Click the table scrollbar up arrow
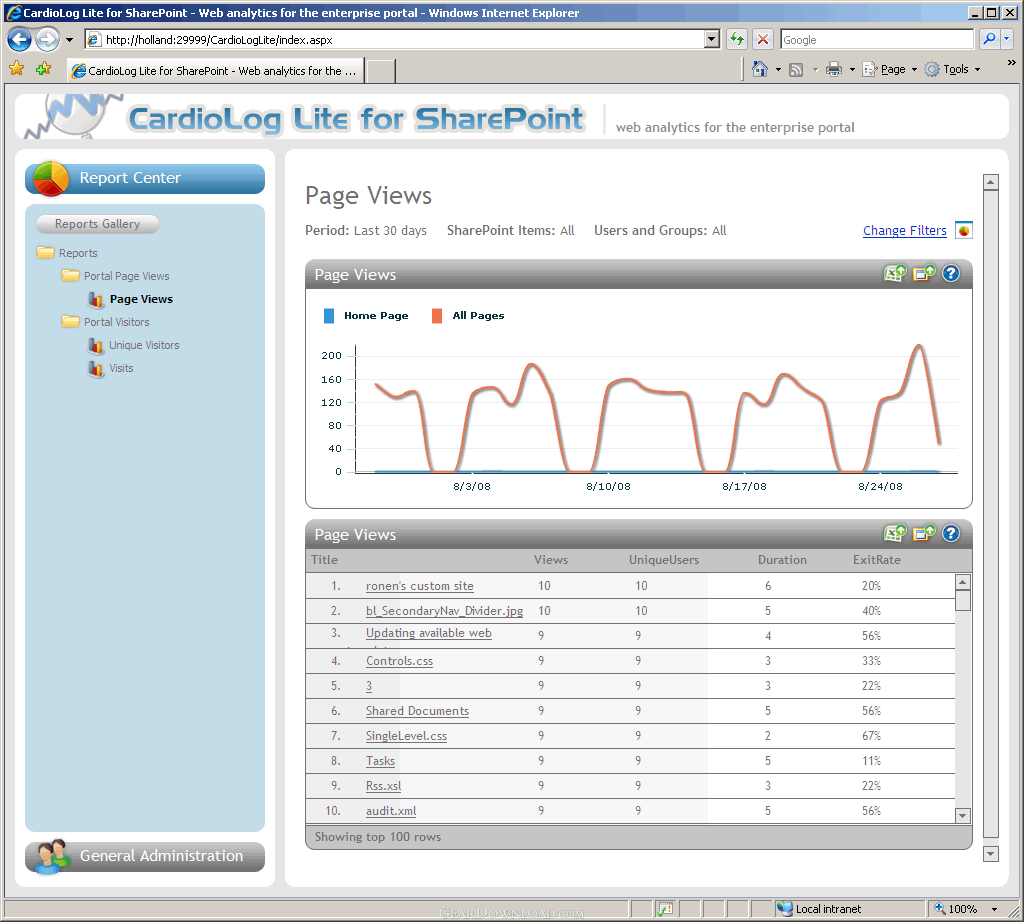This screenshot has width=1024, height=922. click(963, 581)
